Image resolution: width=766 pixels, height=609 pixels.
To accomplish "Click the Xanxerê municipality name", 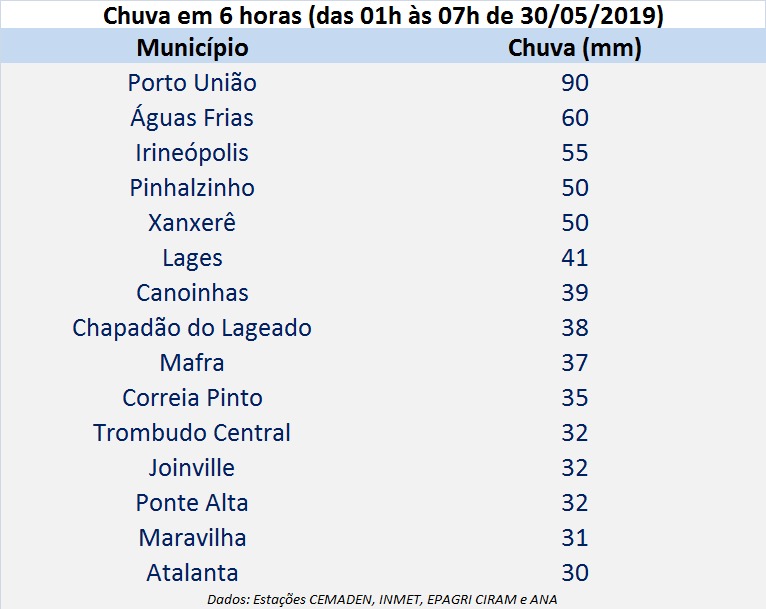I will pyautogui.click(x=192, y=223).
